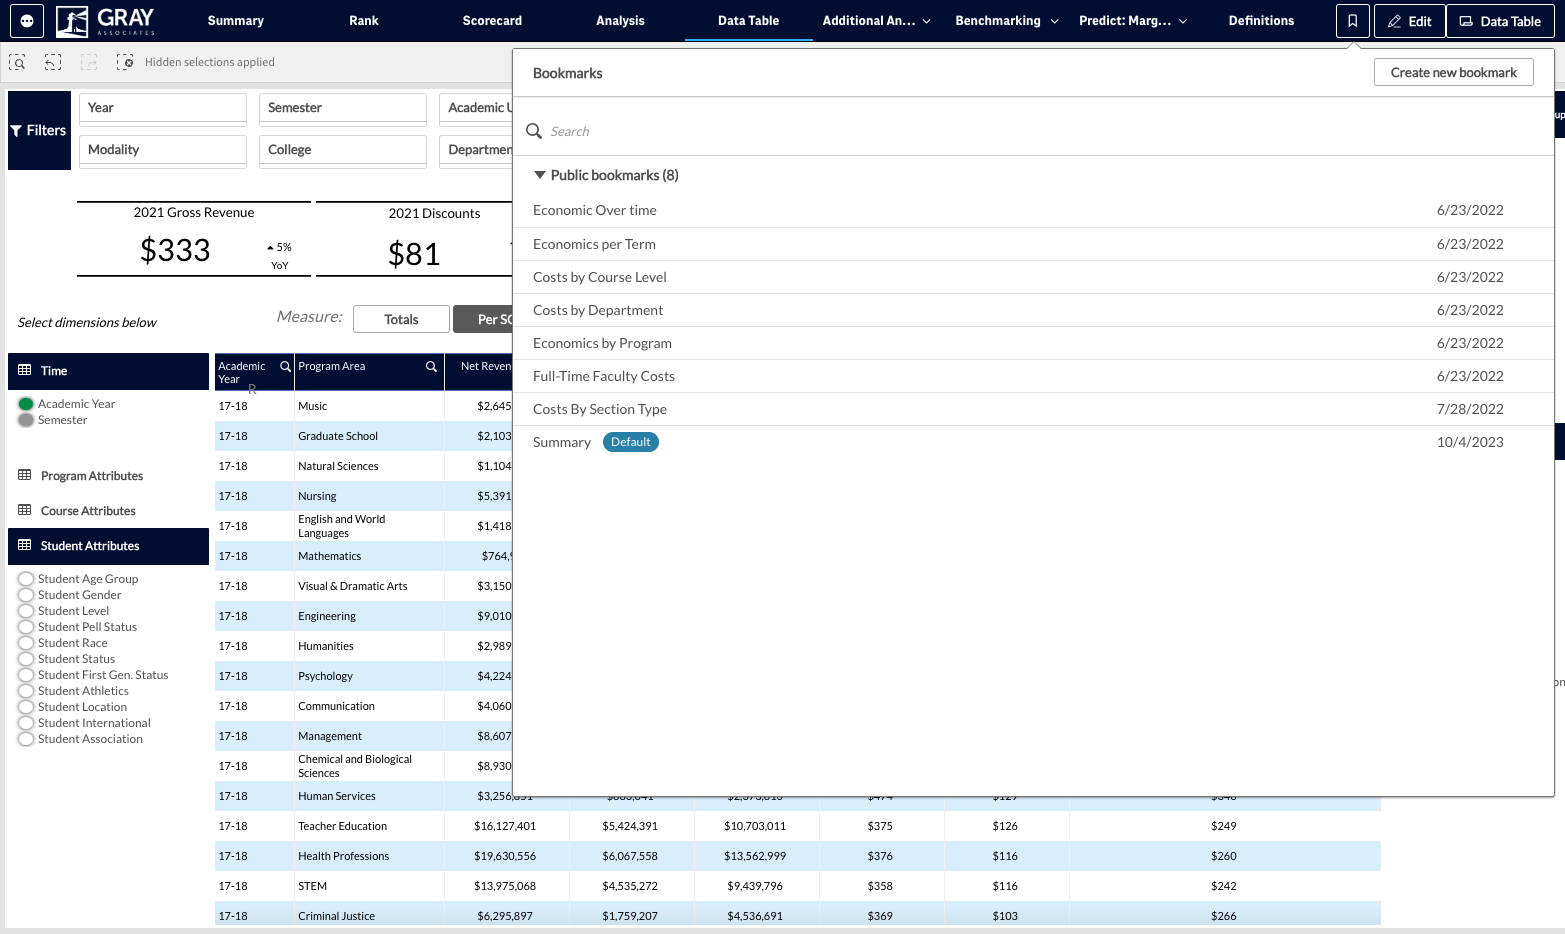Screen dimensions: 1565x934
Task: Click Create new bookmark button
Action: pos(1453,72)
